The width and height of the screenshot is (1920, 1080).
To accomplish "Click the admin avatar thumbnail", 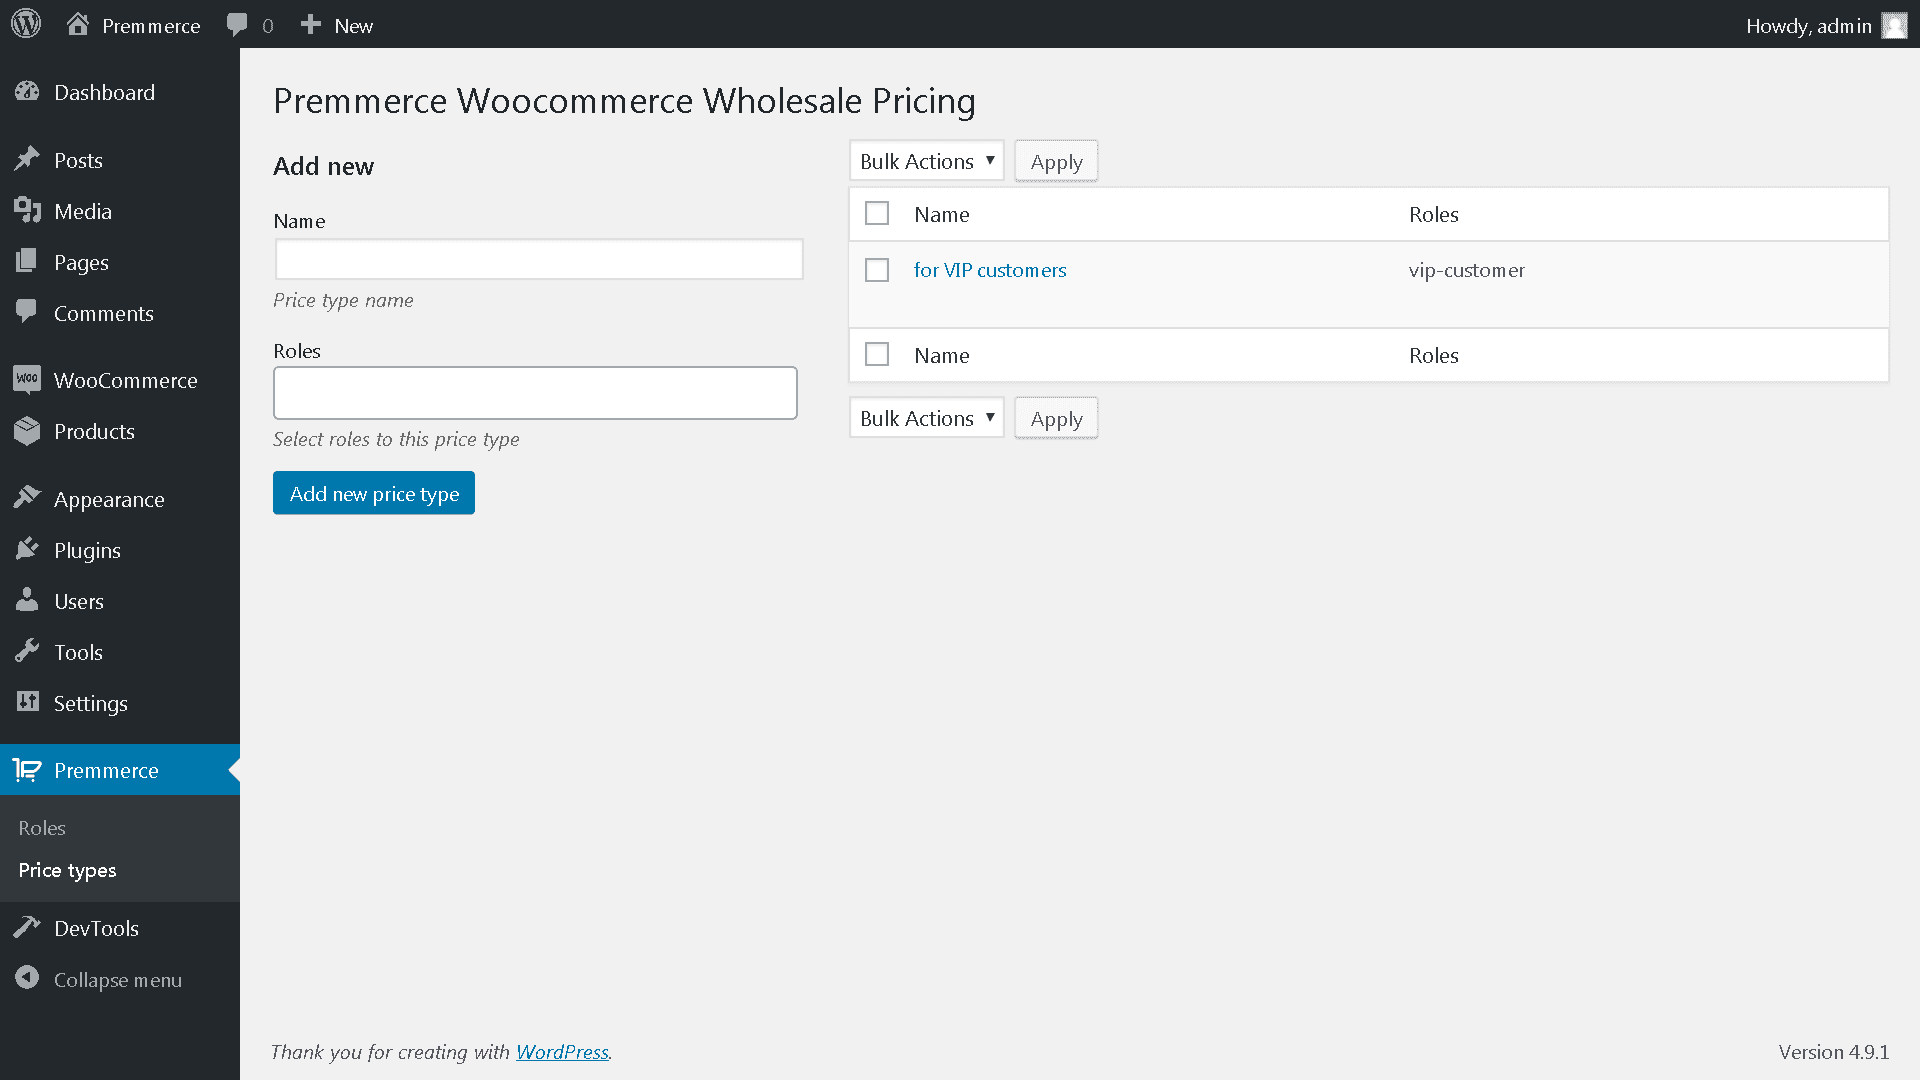I will tap(1894, 25).
